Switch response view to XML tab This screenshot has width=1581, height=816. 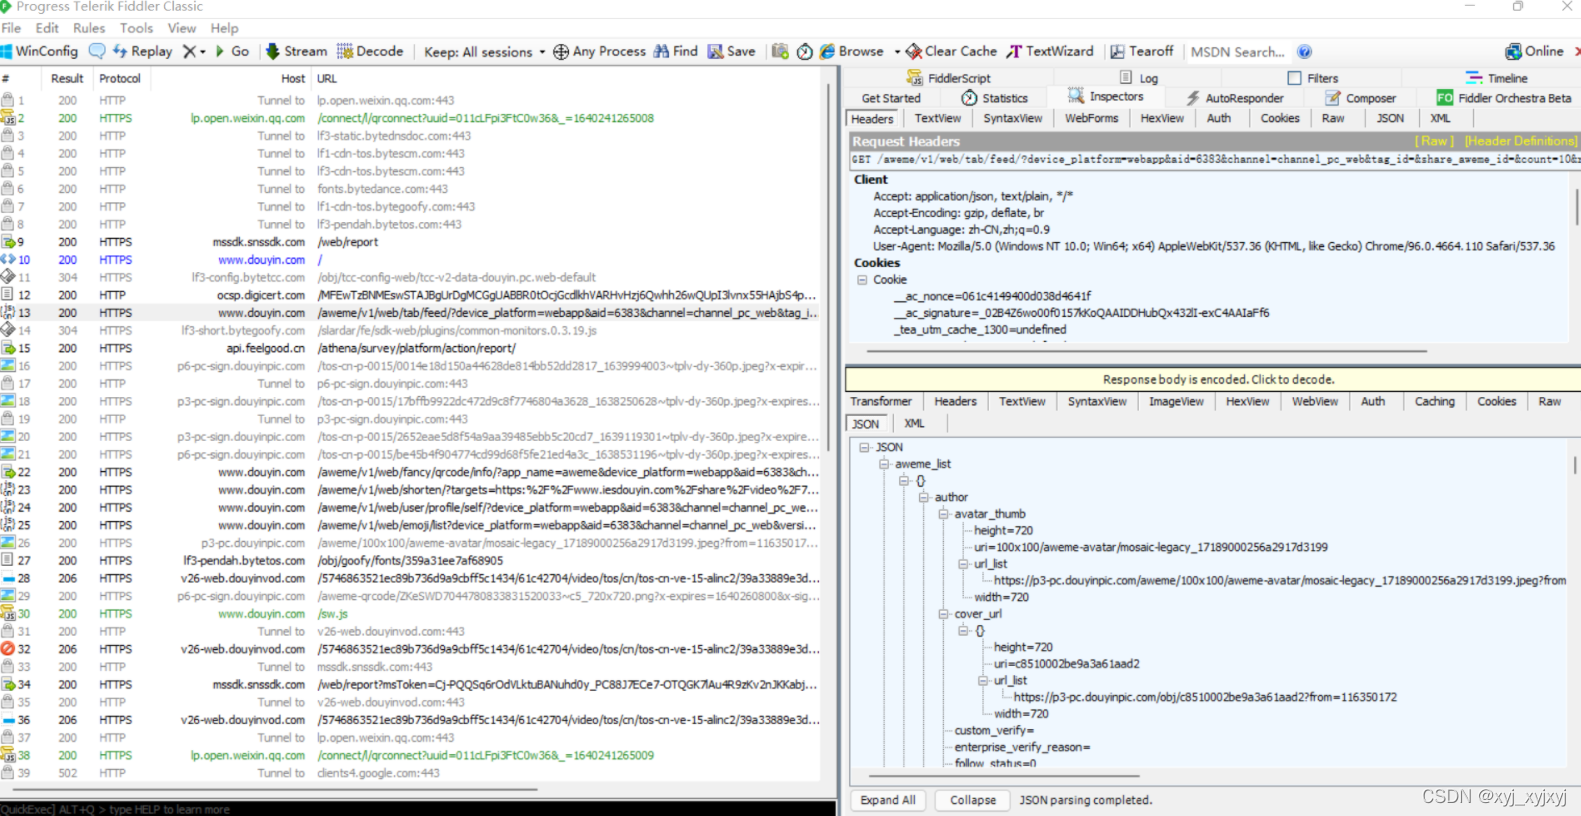point(914,424)
